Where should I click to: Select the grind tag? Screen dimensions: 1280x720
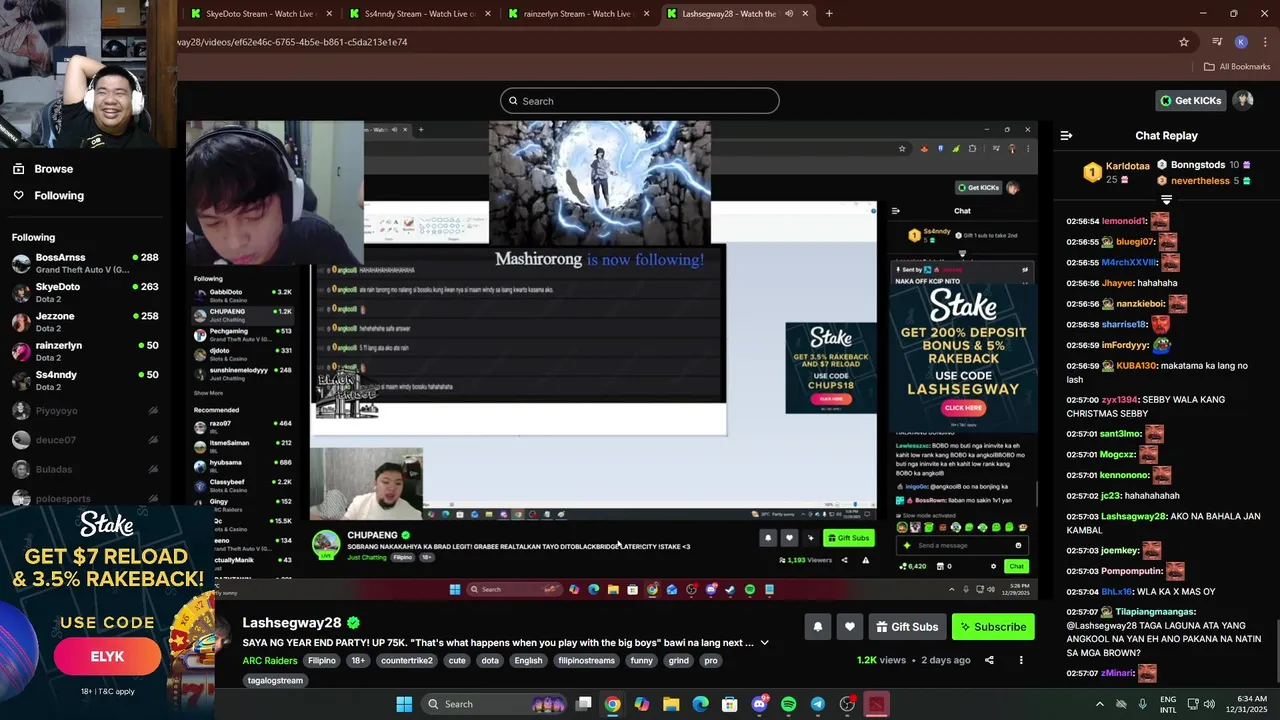point(678,661)
